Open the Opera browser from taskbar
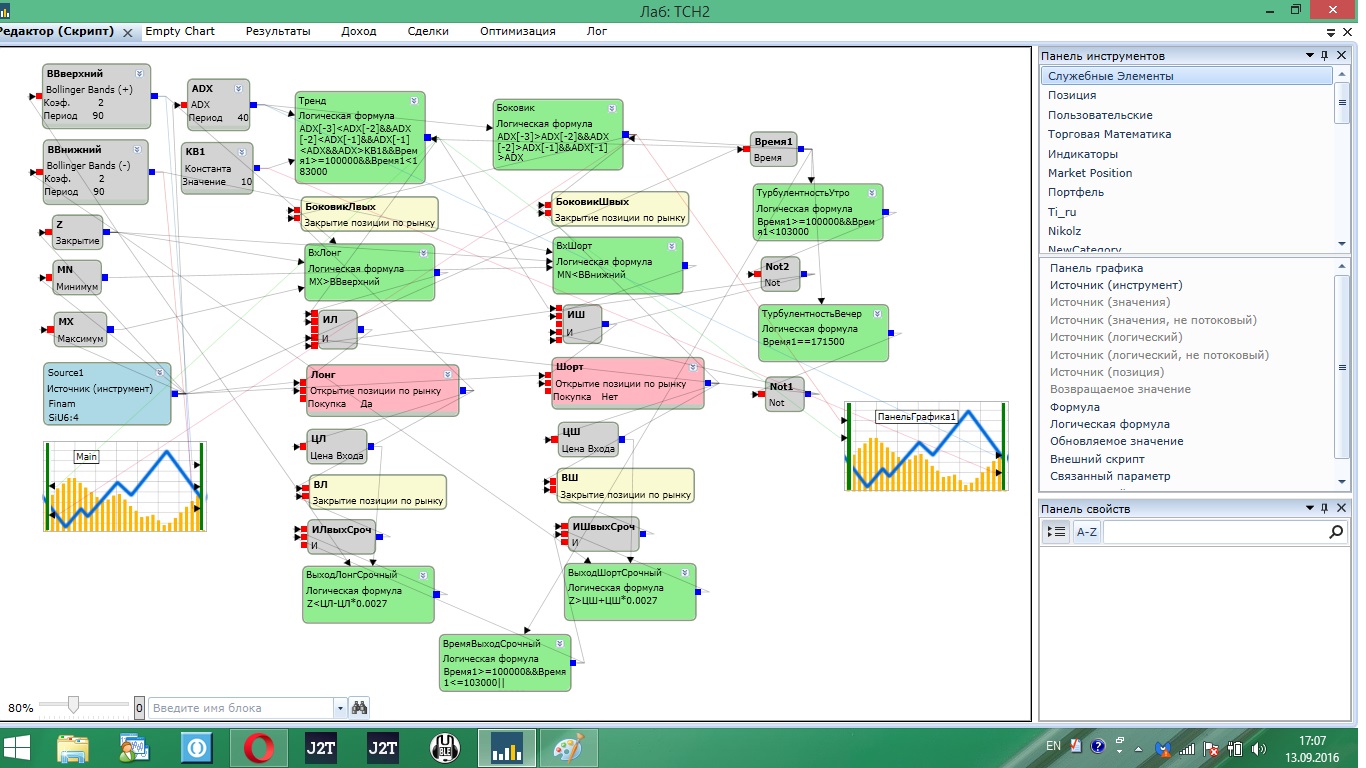The height and width of the screenshot is (768, 1366). [259, 747]
